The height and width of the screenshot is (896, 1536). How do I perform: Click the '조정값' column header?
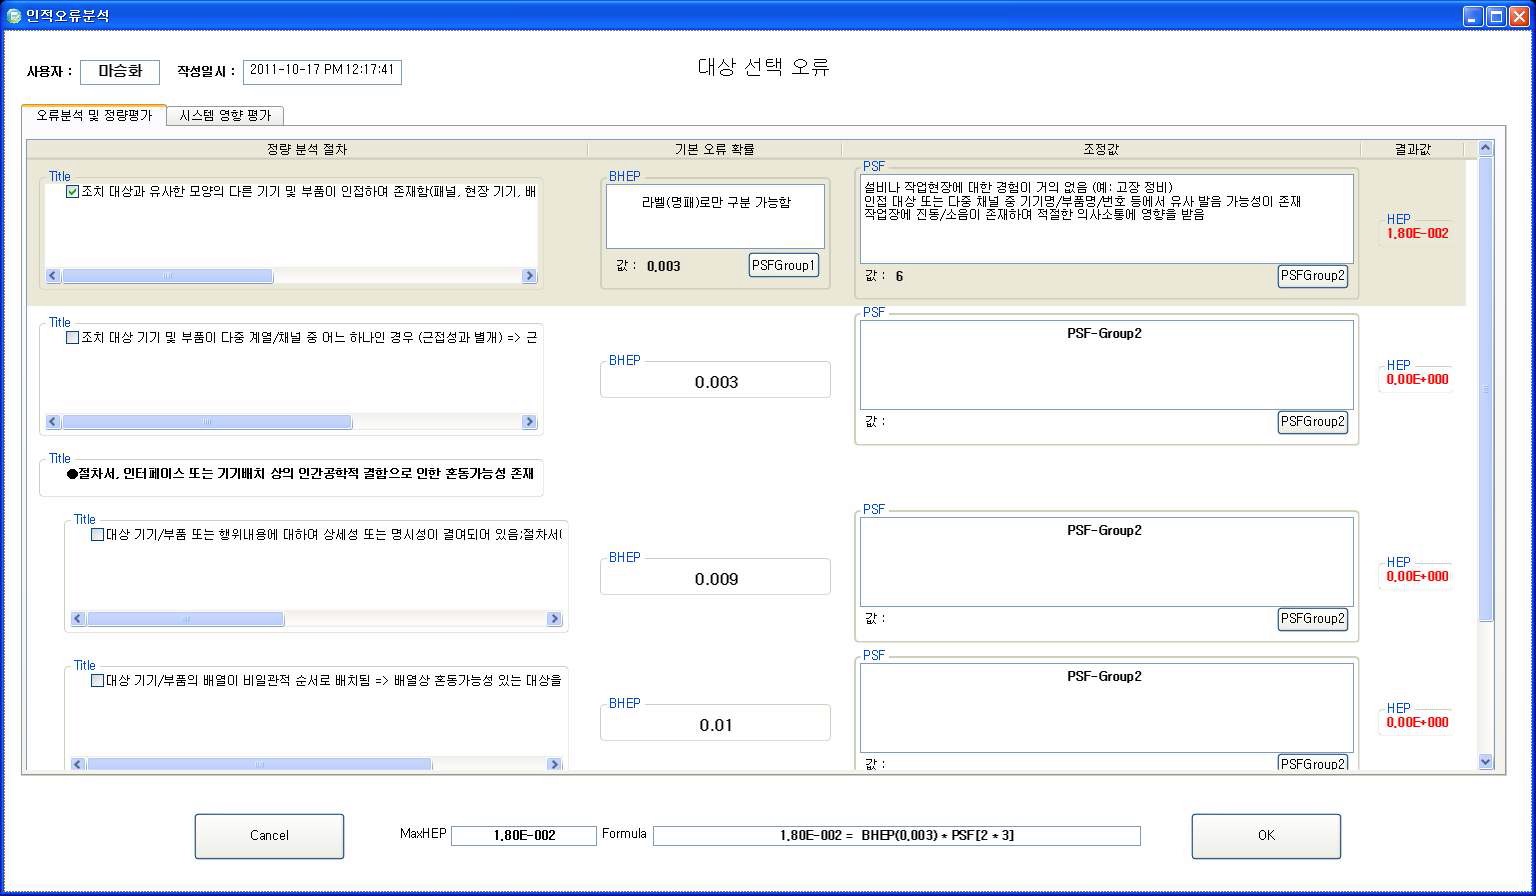(1101, 149)
